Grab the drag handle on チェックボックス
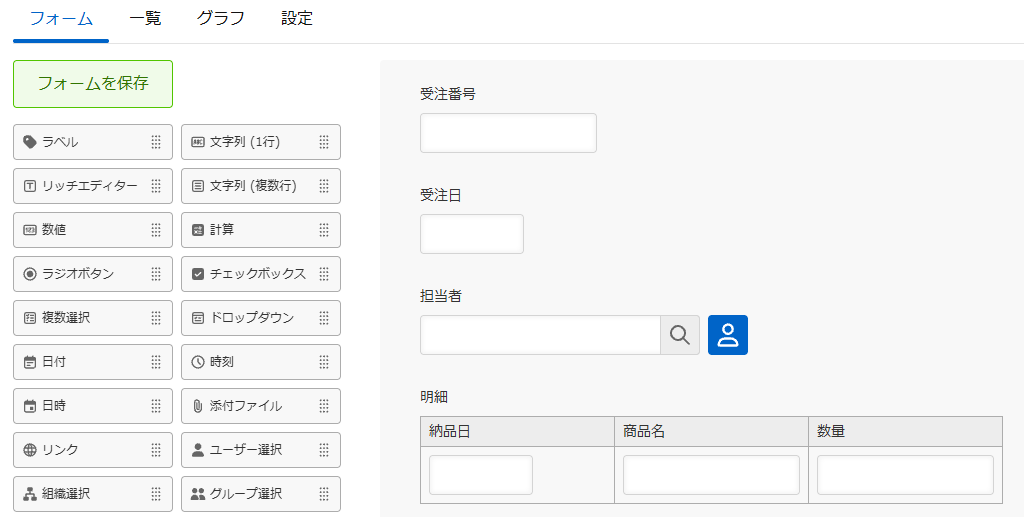Viewport: 1024px width, 517px height. pos(324,274)
